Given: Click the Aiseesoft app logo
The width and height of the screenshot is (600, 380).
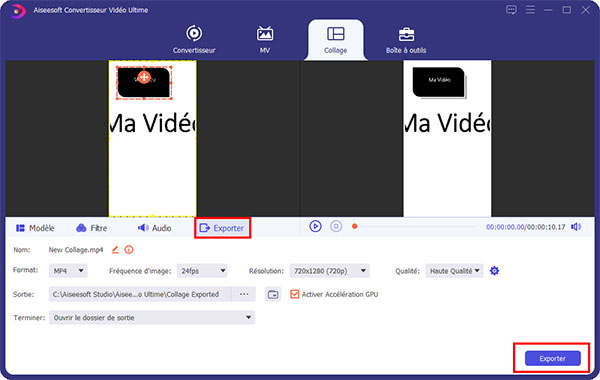Looking at the screenshot, I should [17, 10].
